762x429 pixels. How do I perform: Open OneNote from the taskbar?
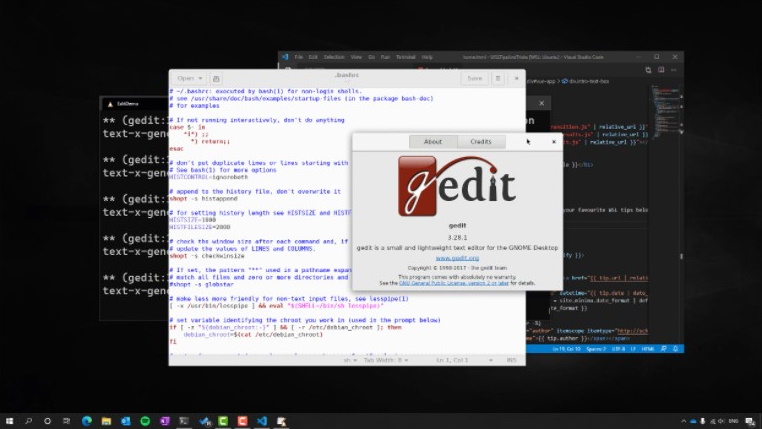tap(166, 421)
